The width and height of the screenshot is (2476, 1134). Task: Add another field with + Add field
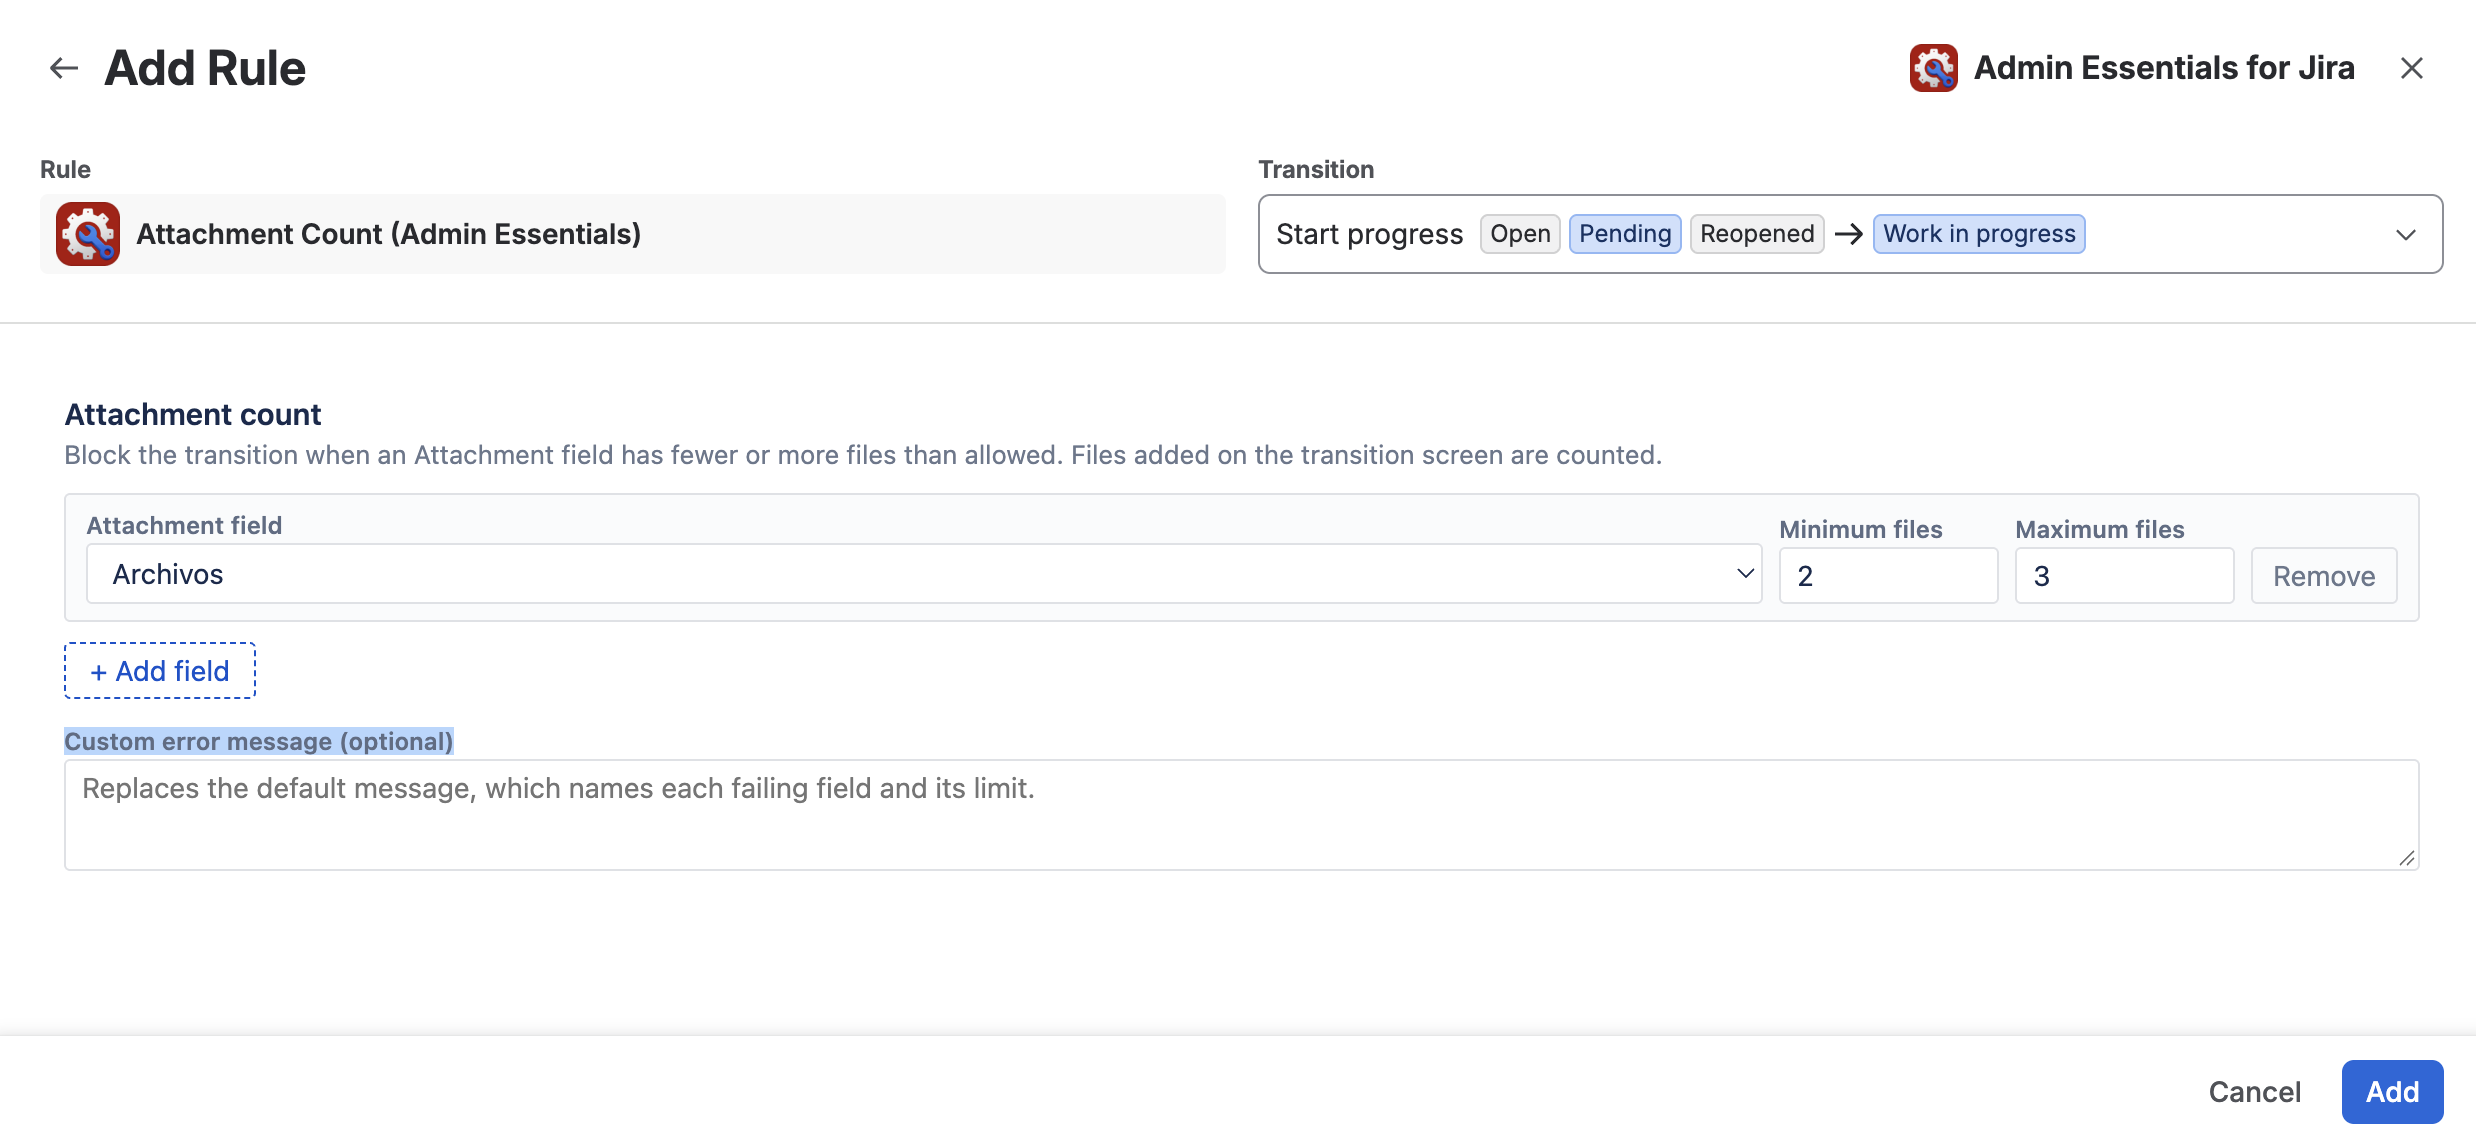[x=160, y=671]
